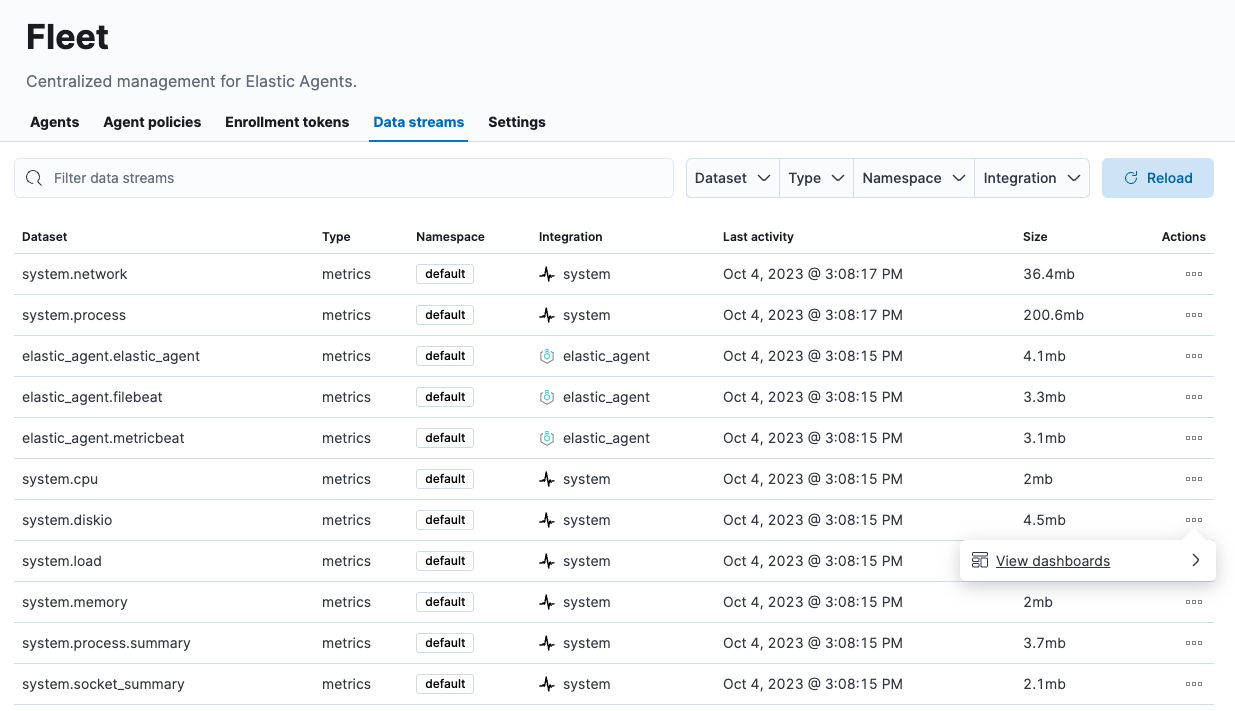The image size is (1235, 711).
Task: Click the dashboards icon next to View dashboards
Action: coord(979,560)
